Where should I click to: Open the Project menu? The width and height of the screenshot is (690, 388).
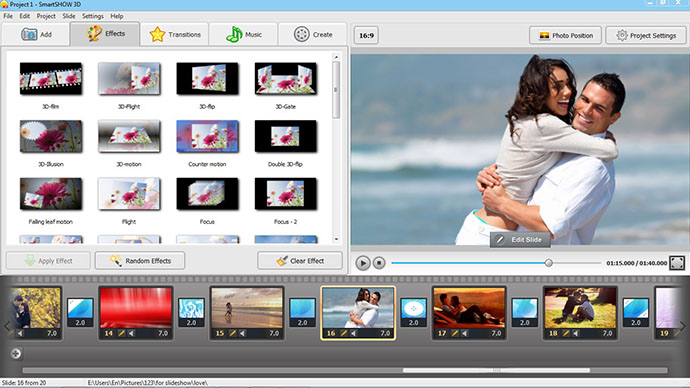46,16
